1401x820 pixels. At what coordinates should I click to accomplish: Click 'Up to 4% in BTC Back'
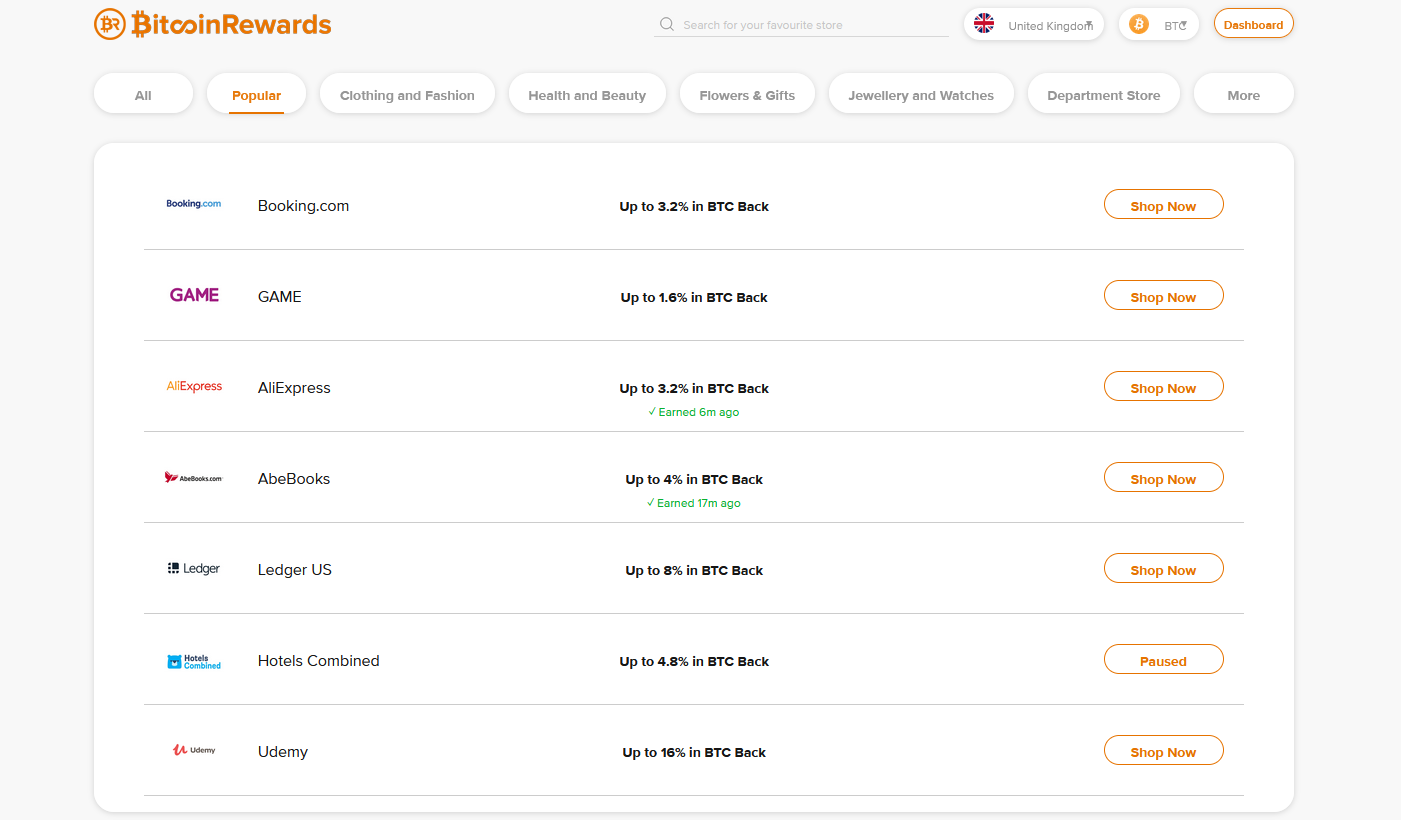[694, 479]
